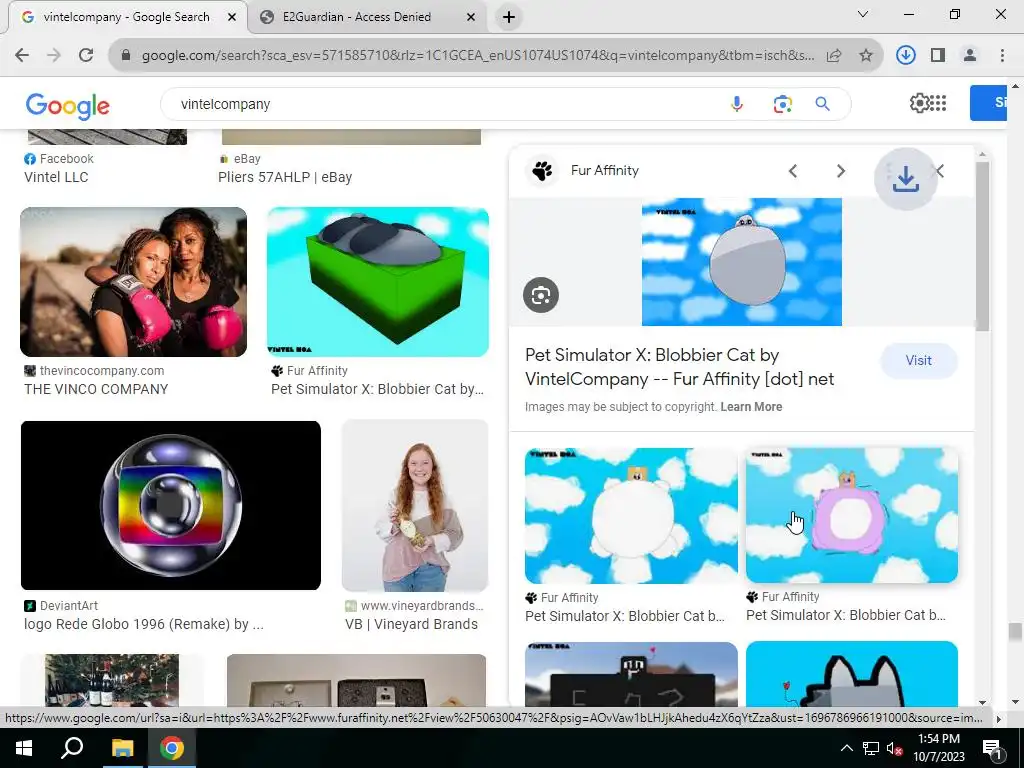The height and width of the screenshot is (768, 1024).
Task: Click the Pliers 57AHLP eBay result title
Action: (x=285, y=177)
